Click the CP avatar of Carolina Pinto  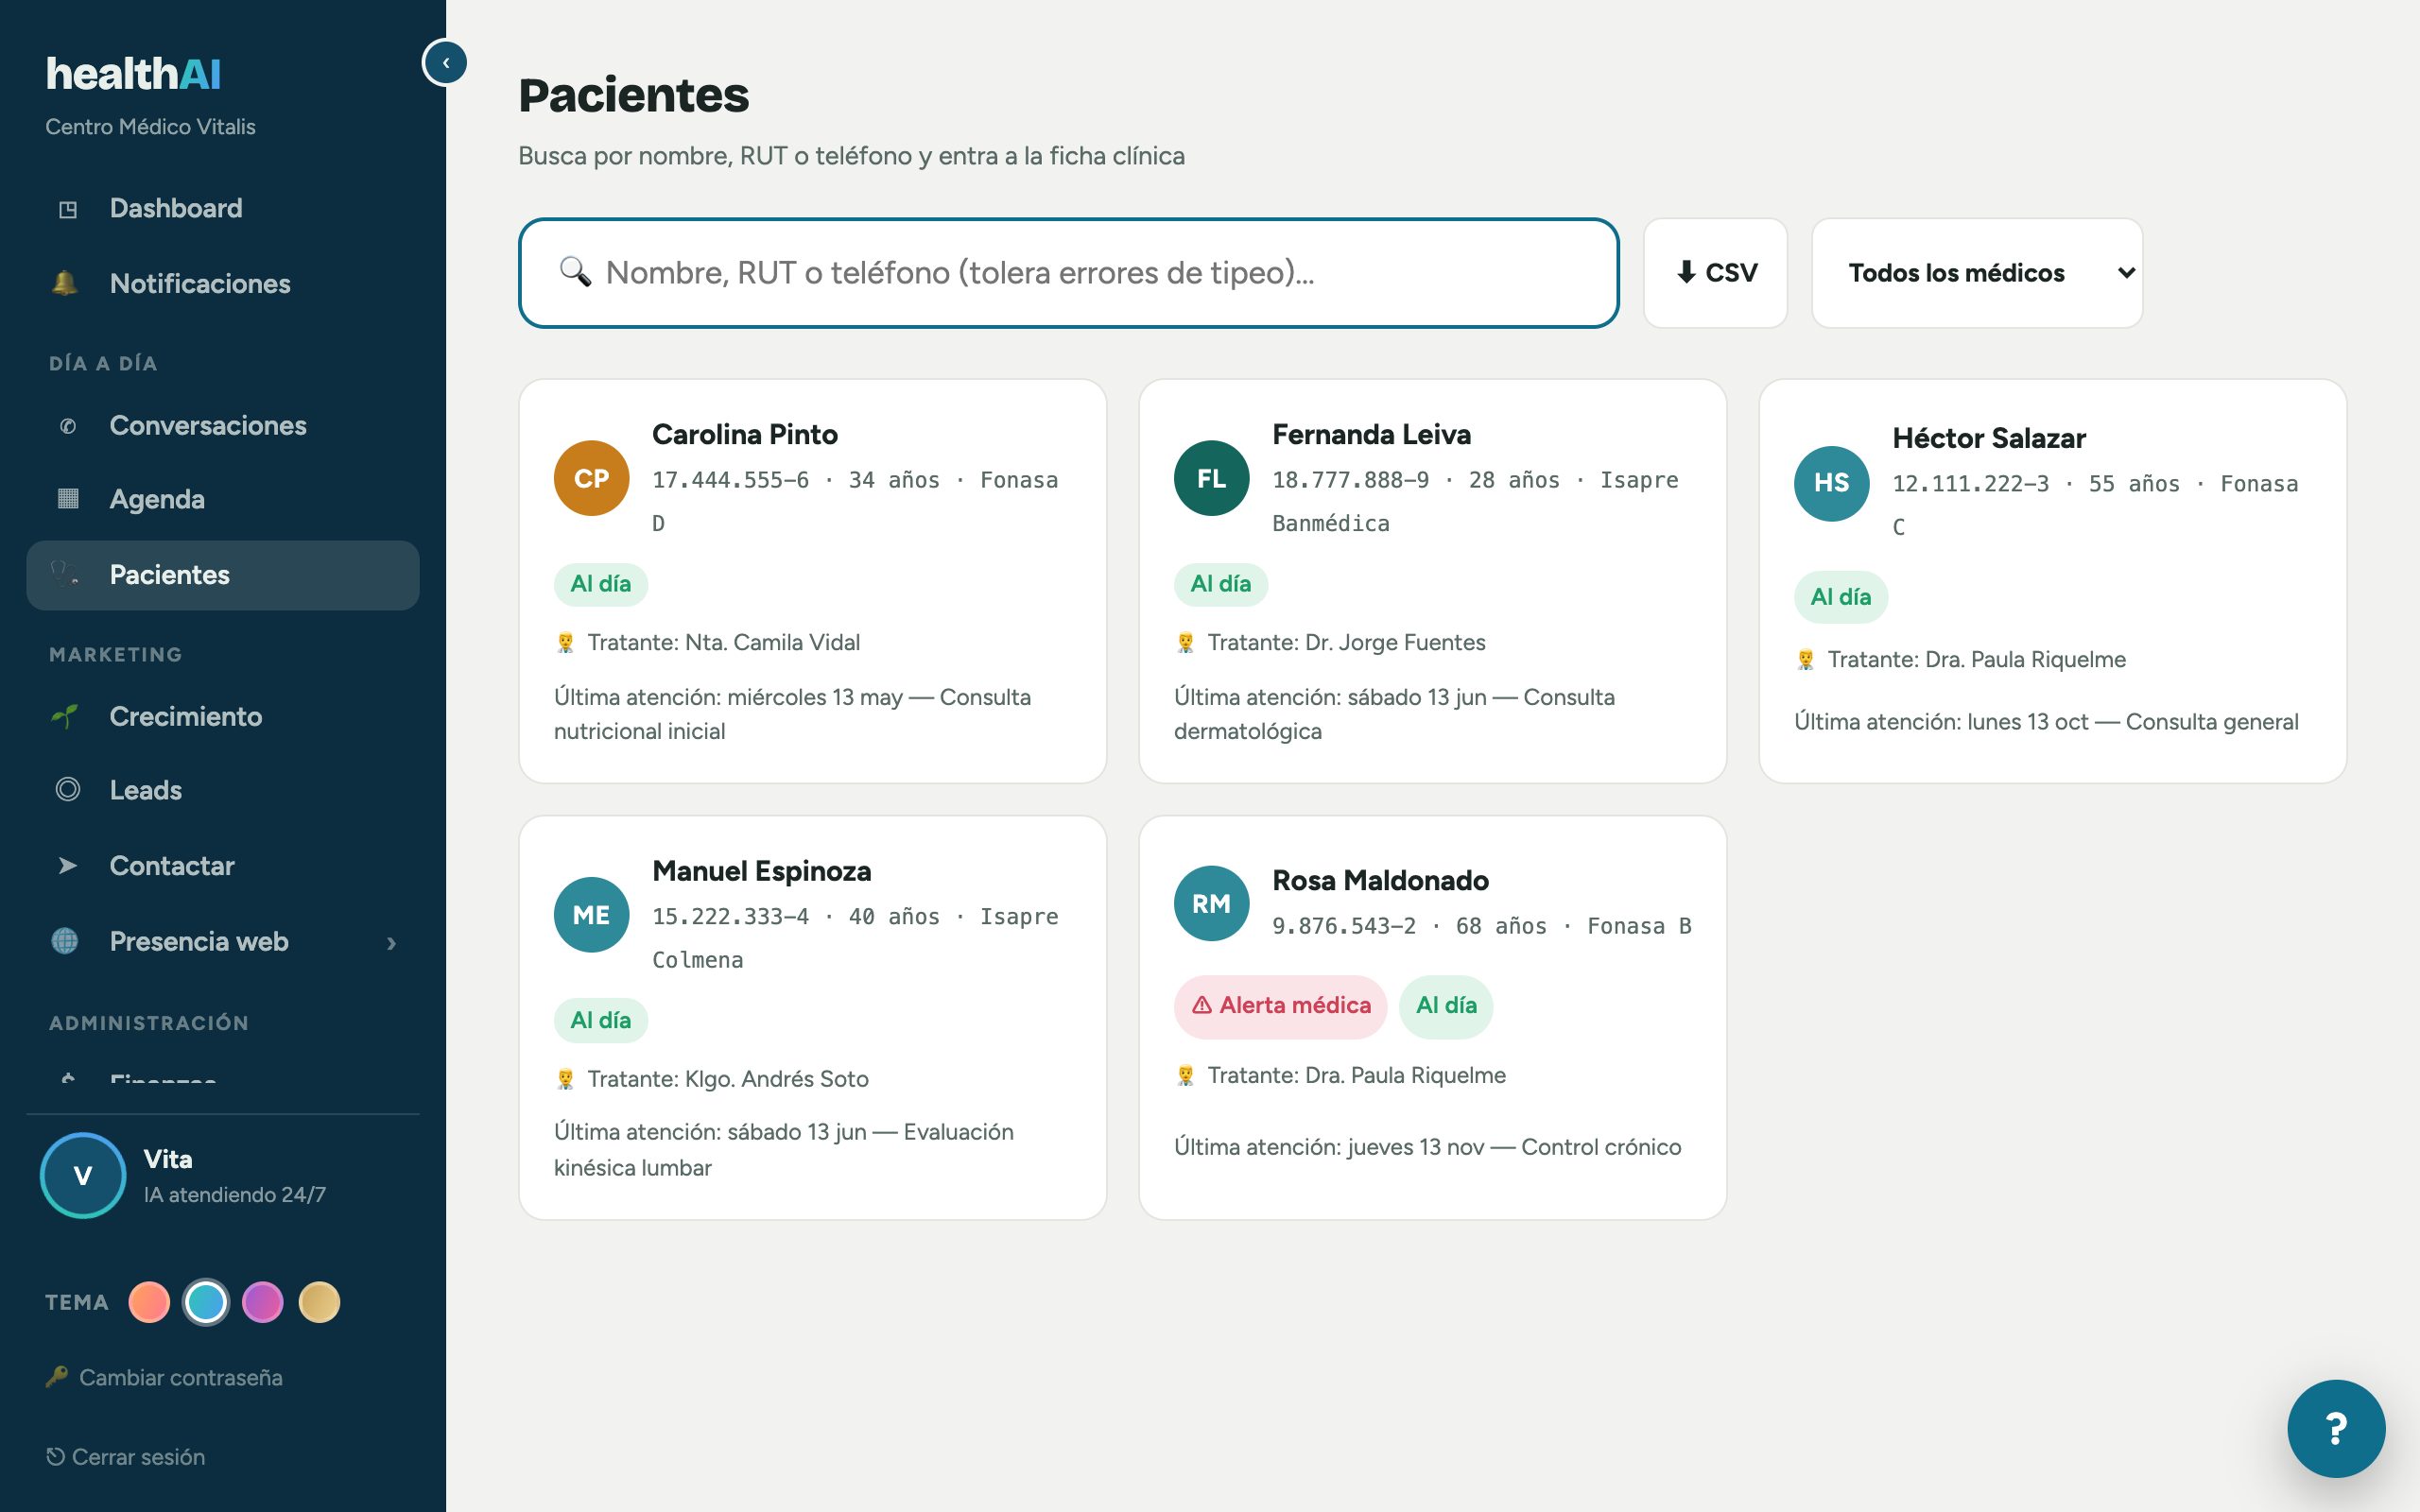pyautogui.click(x=591, y=478)
